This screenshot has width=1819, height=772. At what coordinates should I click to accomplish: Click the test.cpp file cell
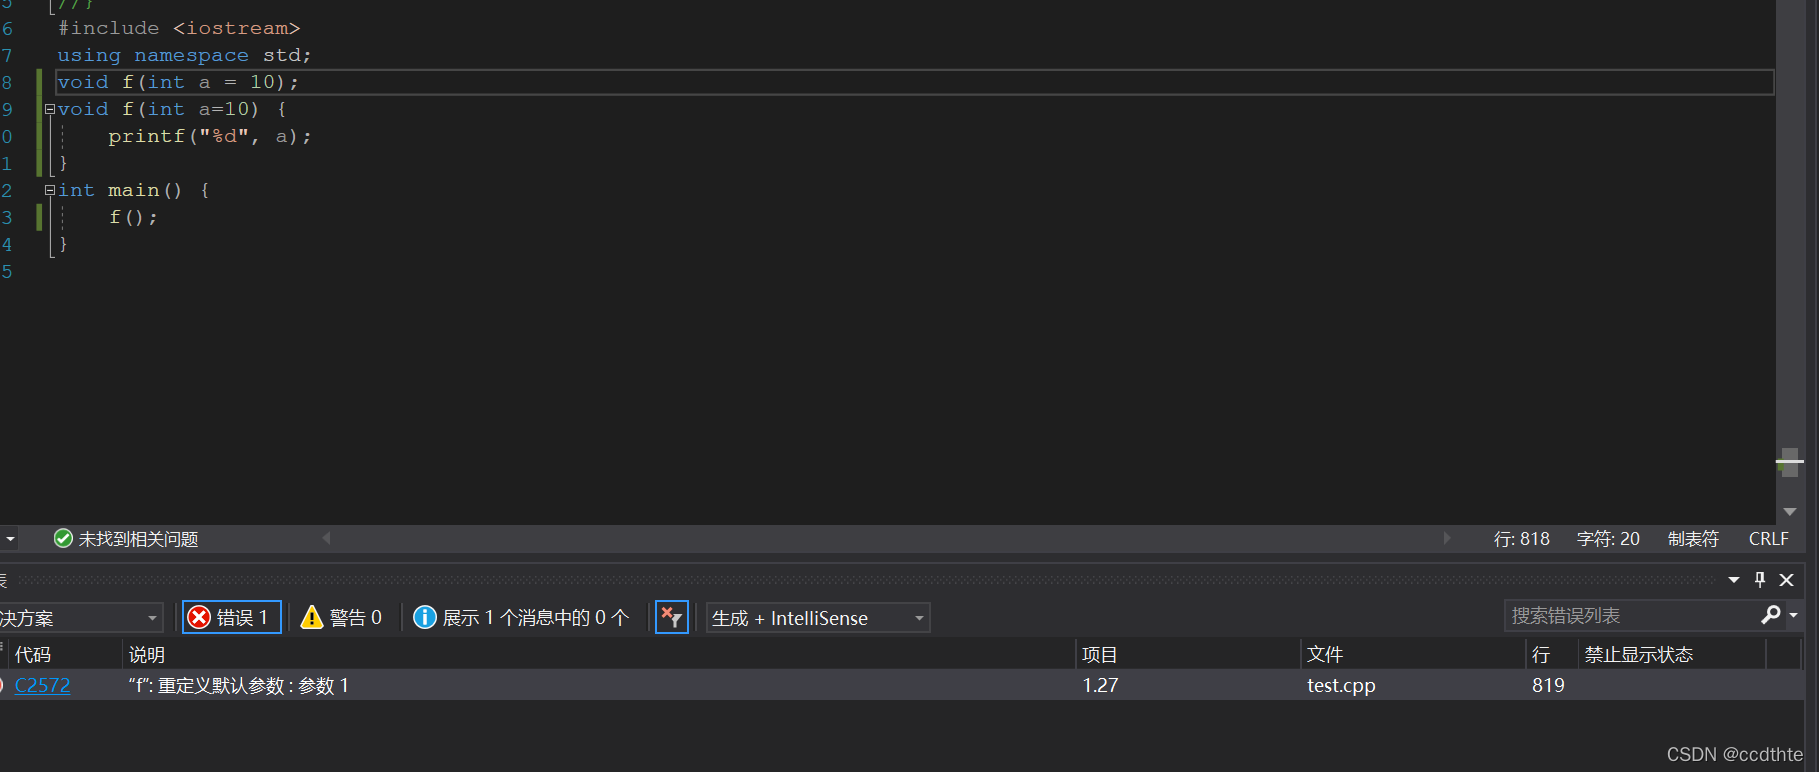[x=1341, y=685]
